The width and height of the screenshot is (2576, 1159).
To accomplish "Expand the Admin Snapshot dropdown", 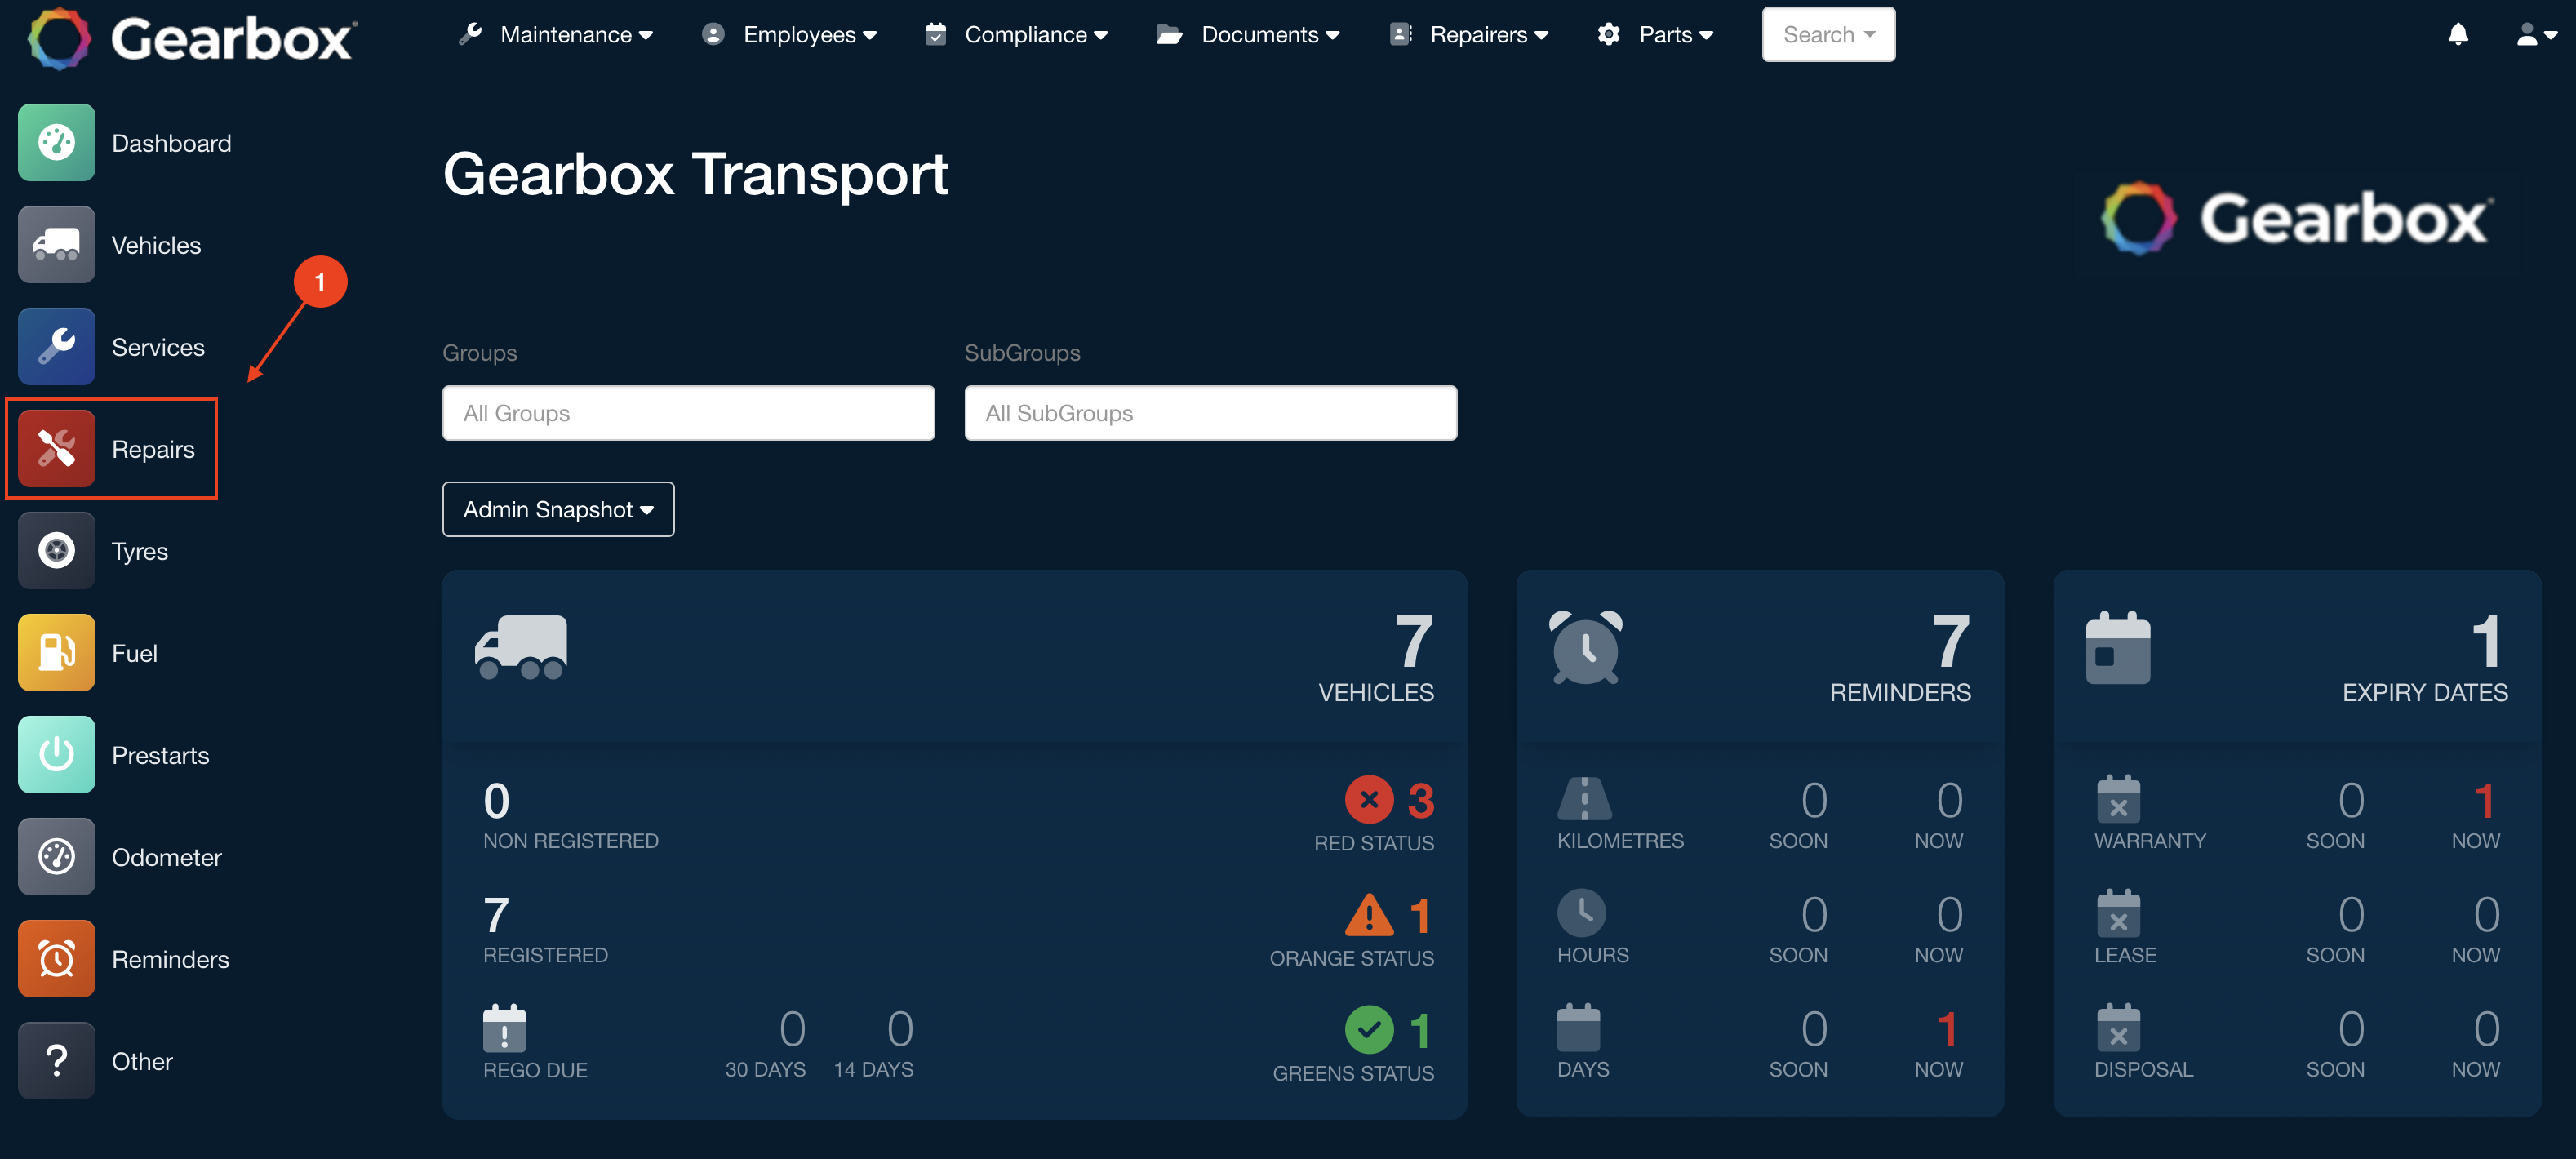I will (x=558, y=510).
